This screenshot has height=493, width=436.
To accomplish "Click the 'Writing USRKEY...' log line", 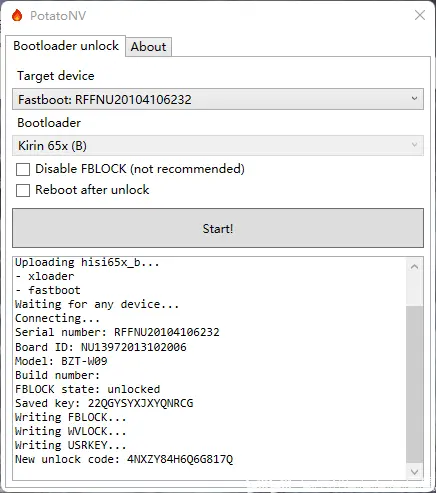I will [x=71, y=445].
